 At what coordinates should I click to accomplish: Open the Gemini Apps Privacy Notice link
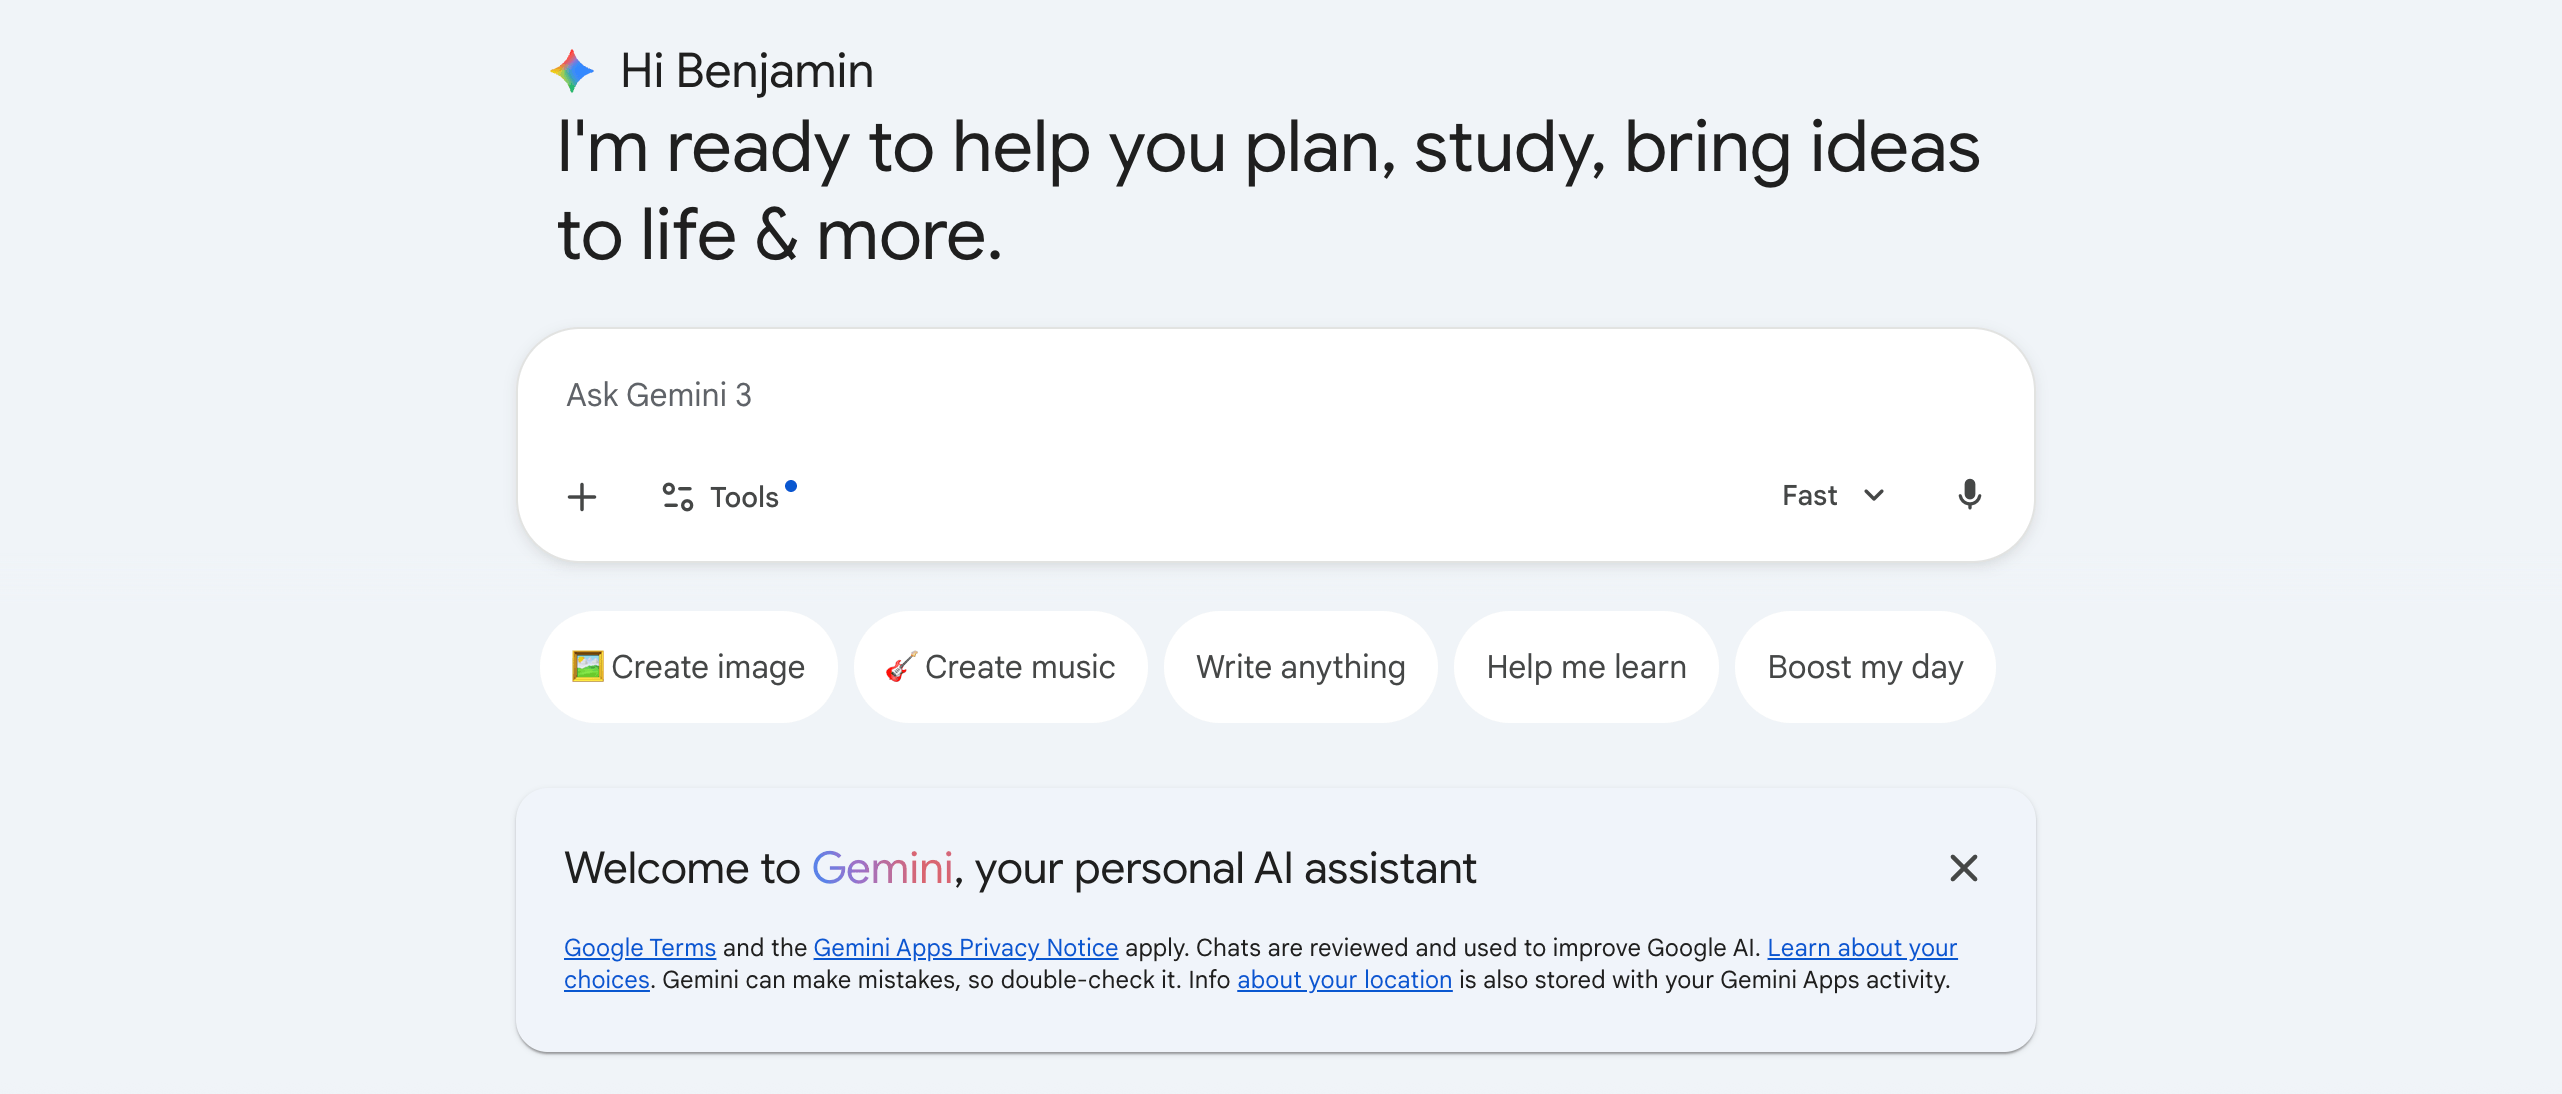click(x=965, y=948)
